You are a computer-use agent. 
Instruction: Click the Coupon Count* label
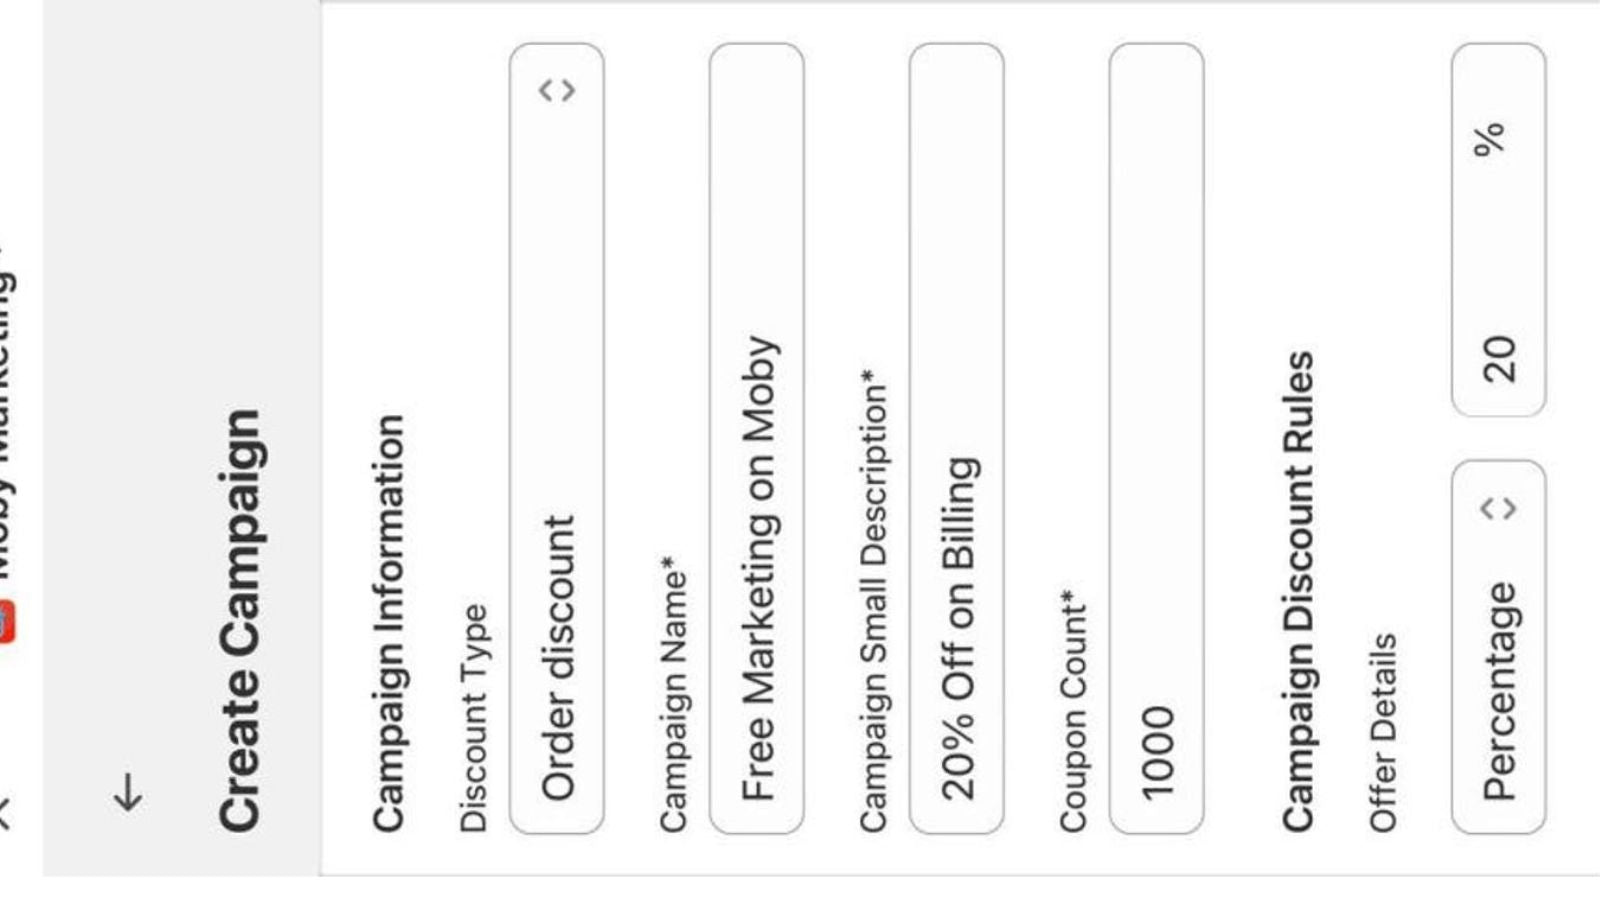(1073, 711)
